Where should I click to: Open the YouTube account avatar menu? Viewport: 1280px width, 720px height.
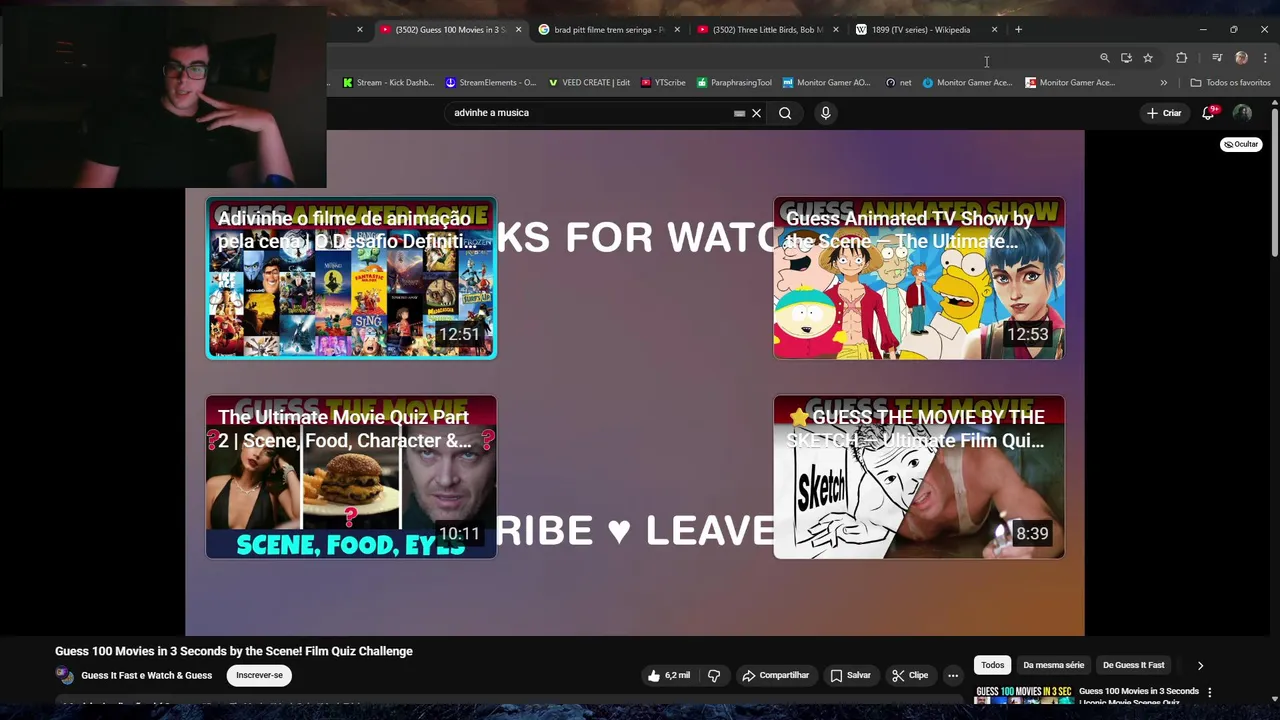click(1242, 113)
